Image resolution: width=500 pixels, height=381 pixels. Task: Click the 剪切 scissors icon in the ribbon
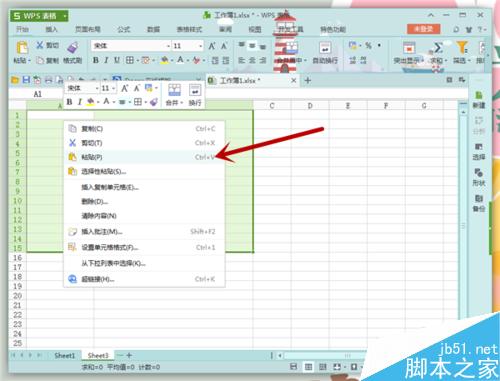40,45
